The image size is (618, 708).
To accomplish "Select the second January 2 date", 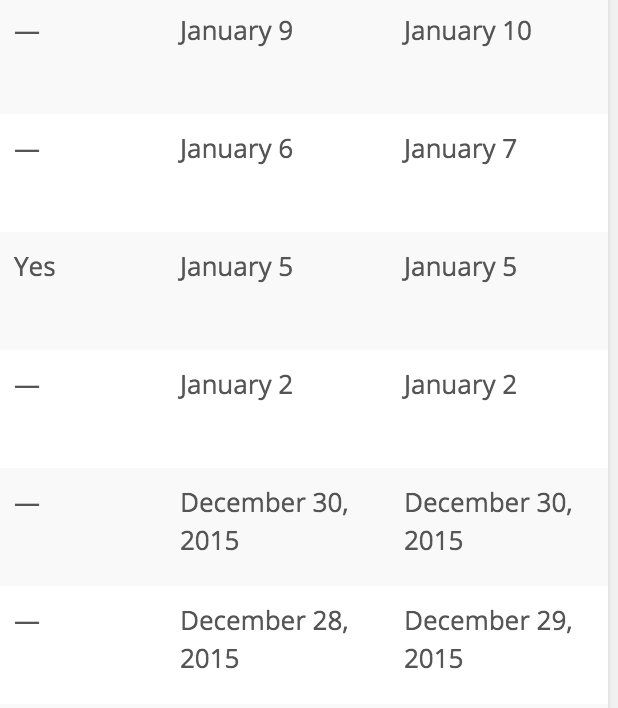I will (460, 386).
